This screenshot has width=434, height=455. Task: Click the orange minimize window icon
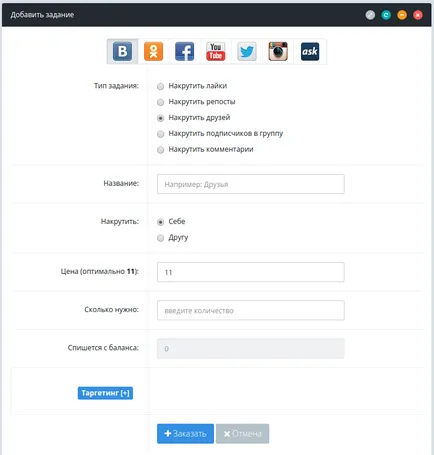pyautogui.click(x=402, y=15)
